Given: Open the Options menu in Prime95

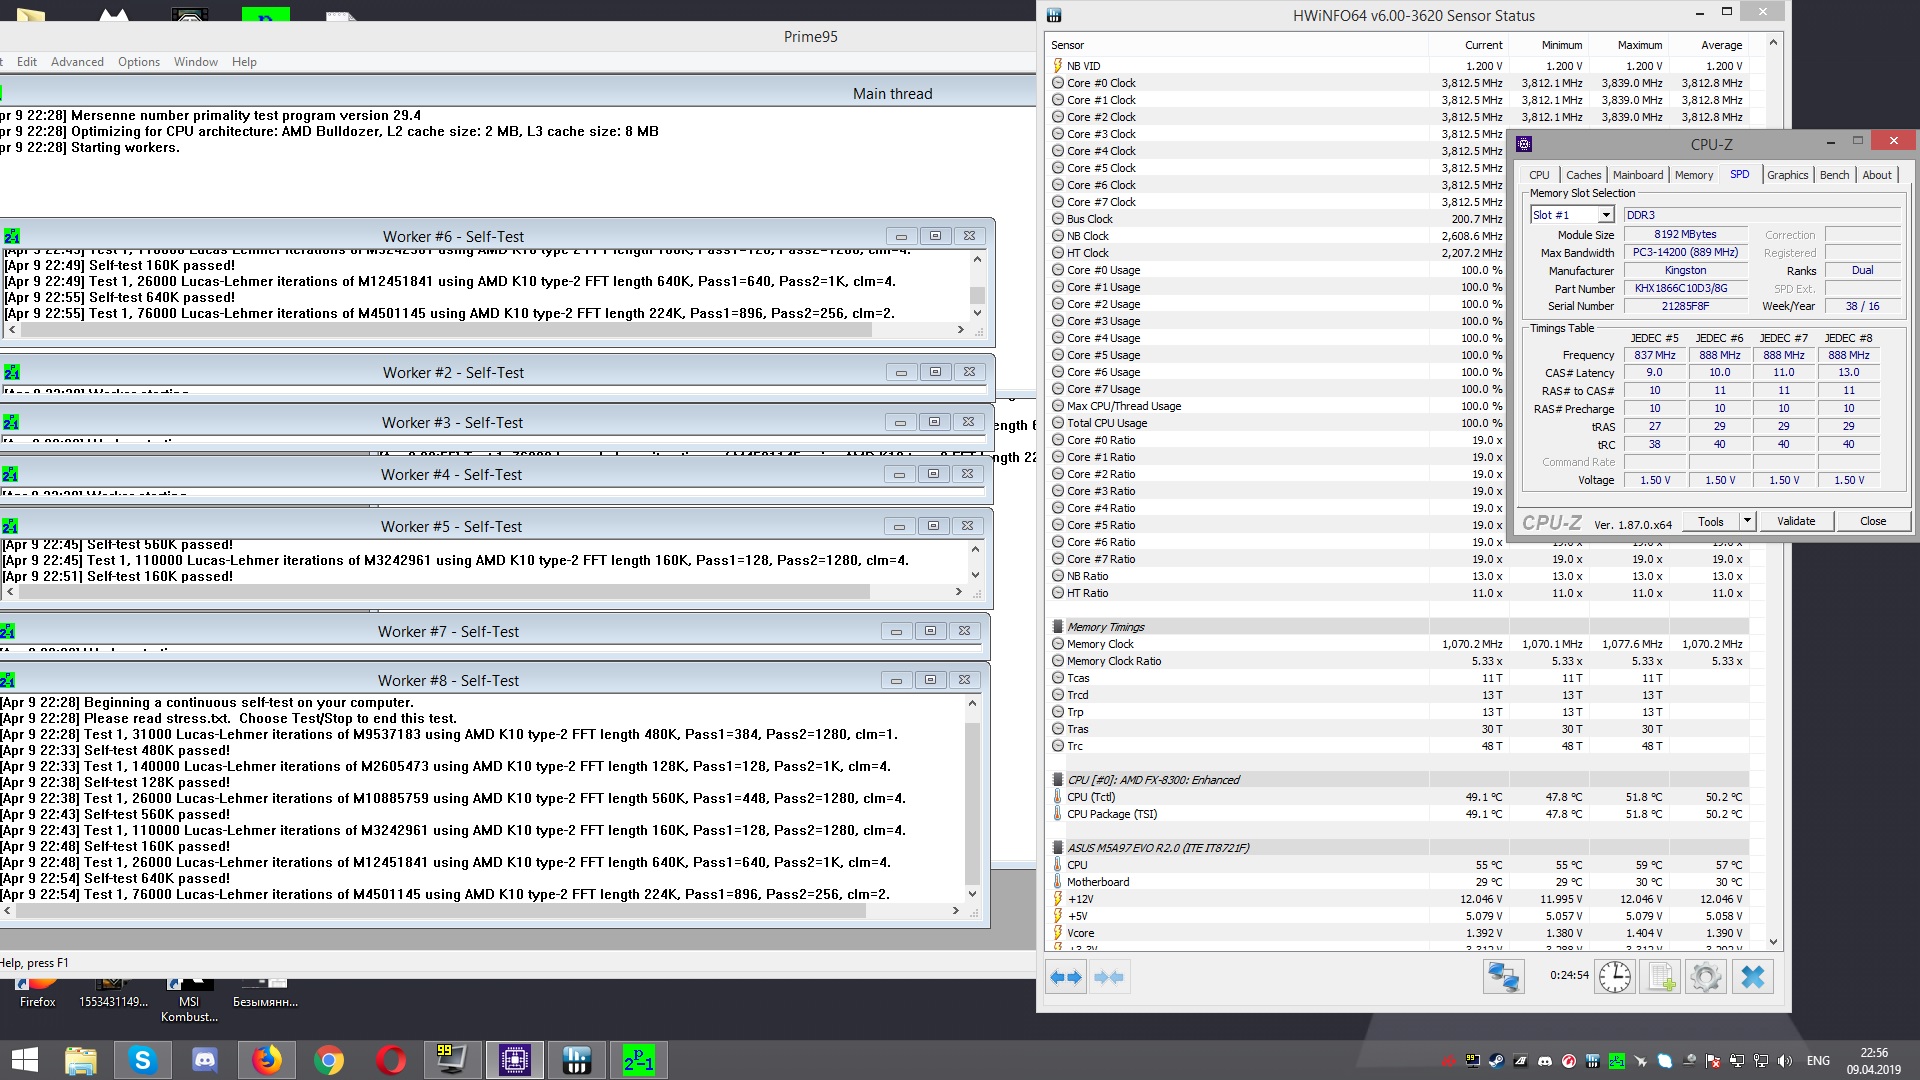Looking at the screenshot, I should (x=138, y=62).
